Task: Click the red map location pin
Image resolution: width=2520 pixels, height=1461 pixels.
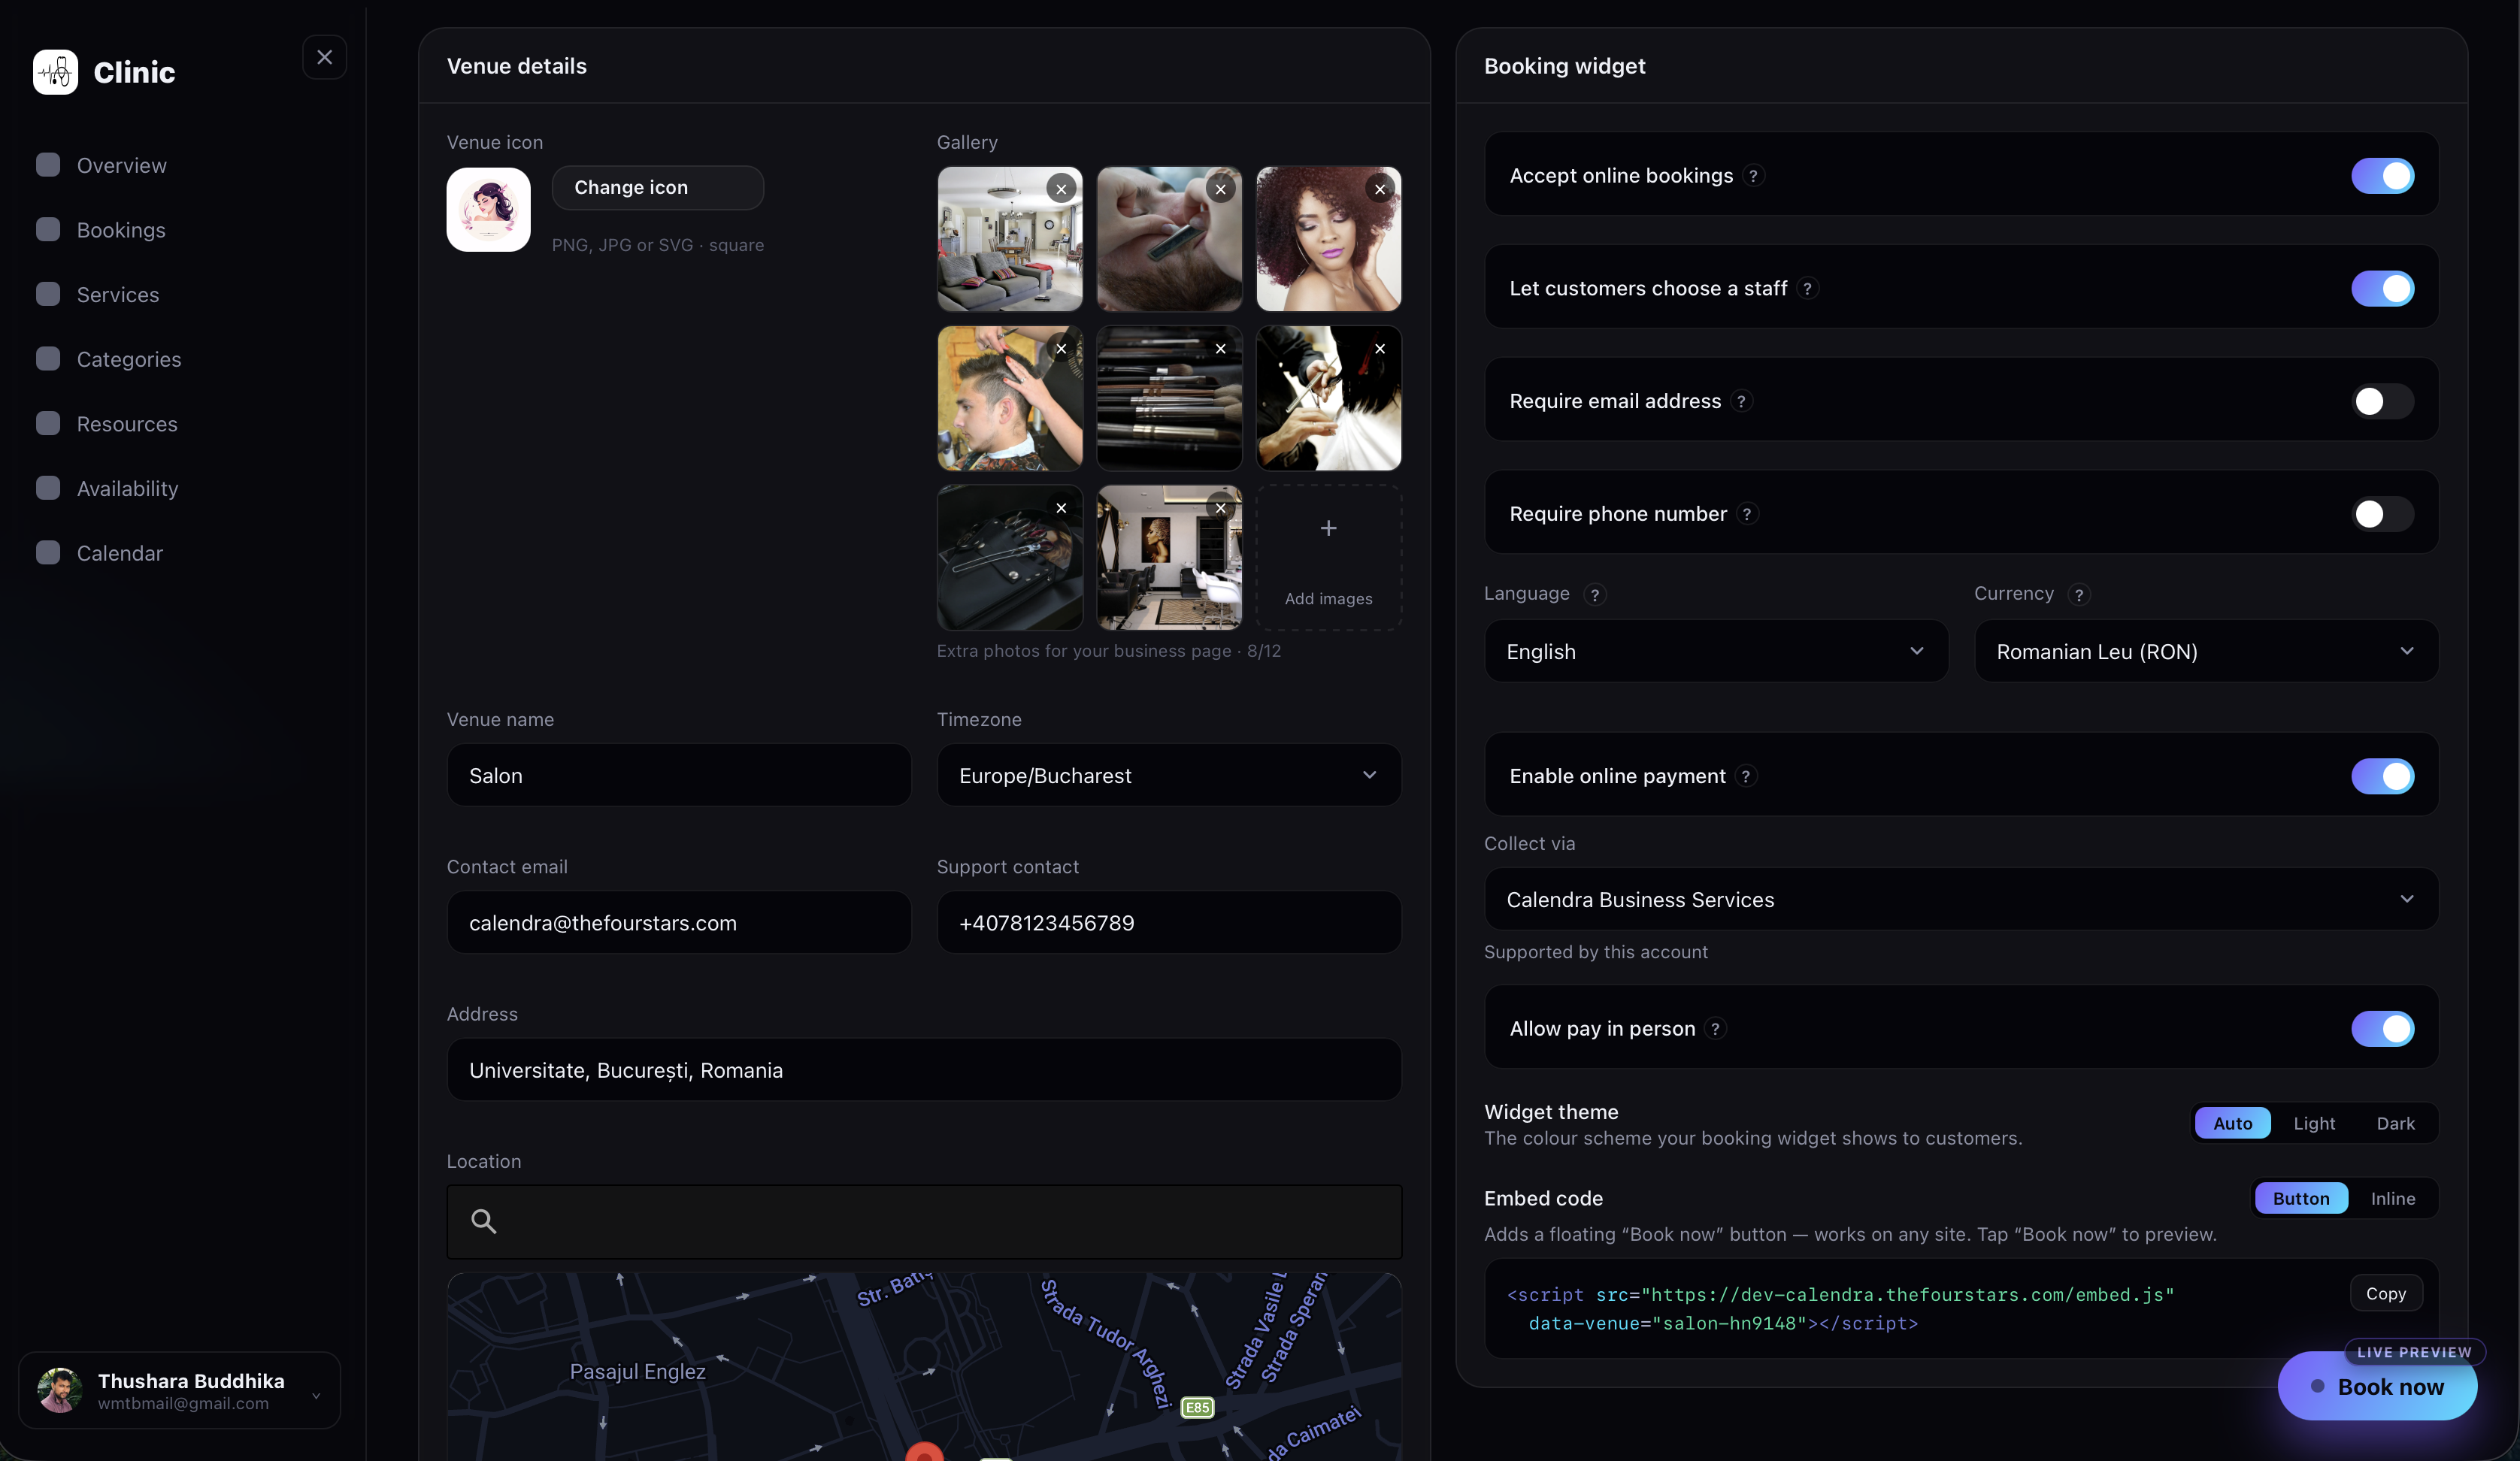Action: (924, 1452)
